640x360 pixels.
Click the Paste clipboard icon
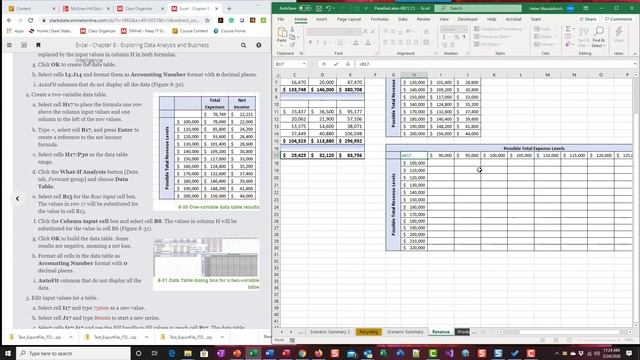point(282,33)
